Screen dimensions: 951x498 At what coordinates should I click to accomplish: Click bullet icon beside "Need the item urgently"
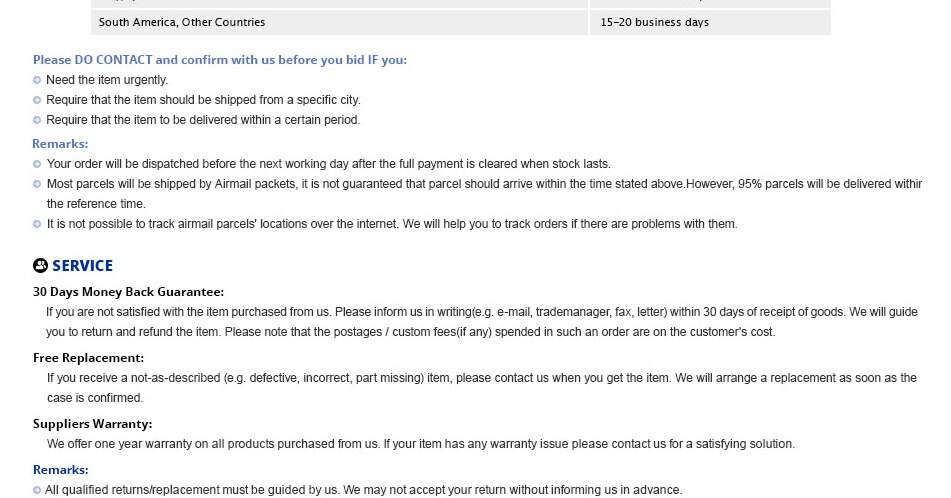point(37,80)
